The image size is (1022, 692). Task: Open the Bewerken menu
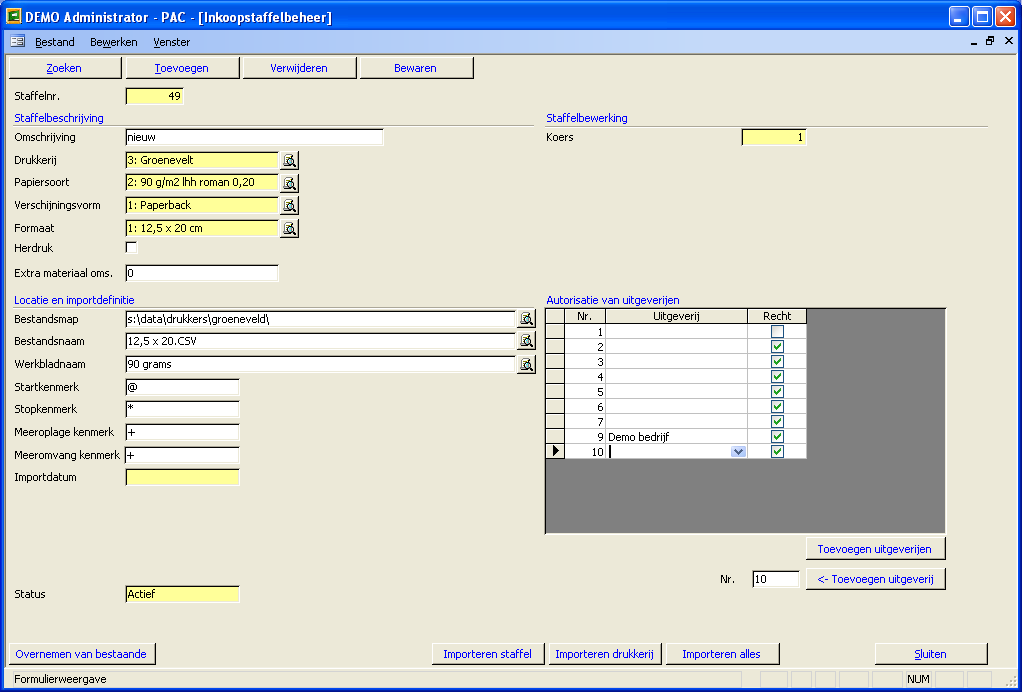click(113, 42)
